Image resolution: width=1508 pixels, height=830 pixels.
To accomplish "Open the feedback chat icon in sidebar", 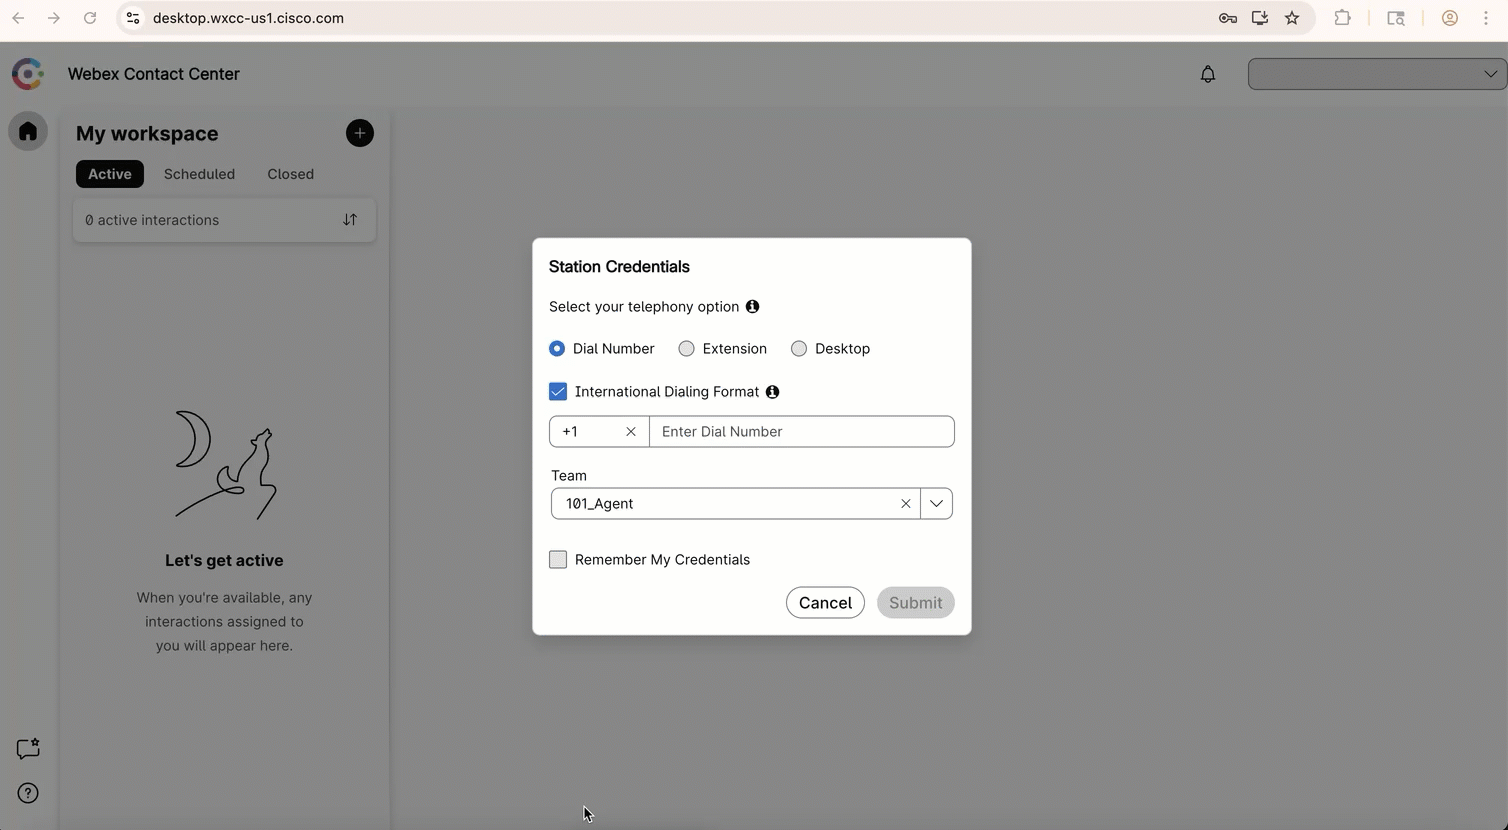I will tap(28, 749).
